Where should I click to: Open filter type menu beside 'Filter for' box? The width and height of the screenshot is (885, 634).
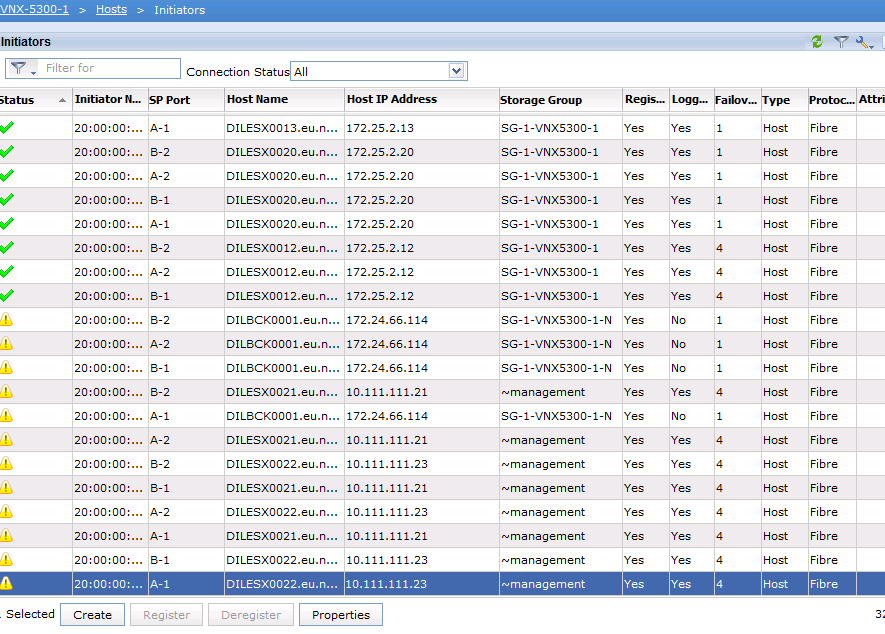pos(22,69)
